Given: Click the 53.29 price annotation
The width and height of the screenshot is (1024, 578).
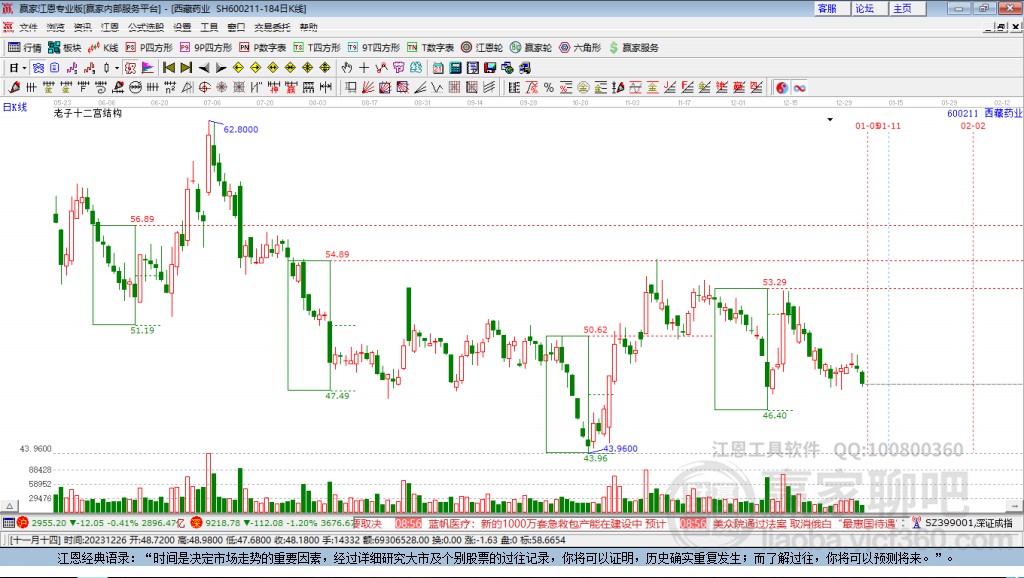Looking at the screenshot, I should pyautogui.click(x=775, y=282).
